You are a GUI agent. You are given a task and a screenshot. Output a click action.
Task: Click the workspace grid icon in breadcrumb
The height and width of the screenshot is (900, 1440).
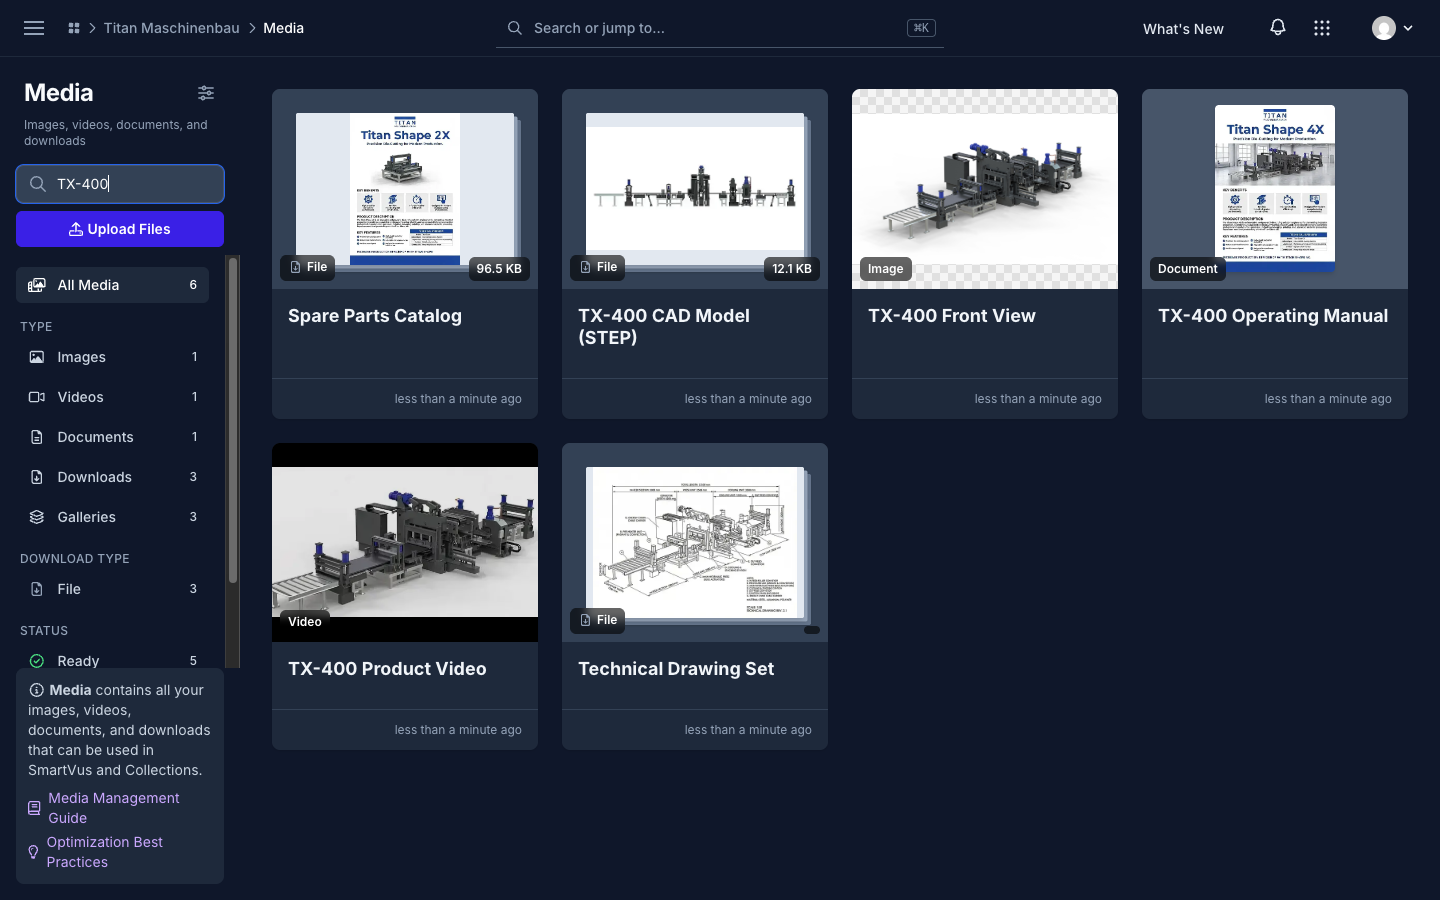click(74, 28)
